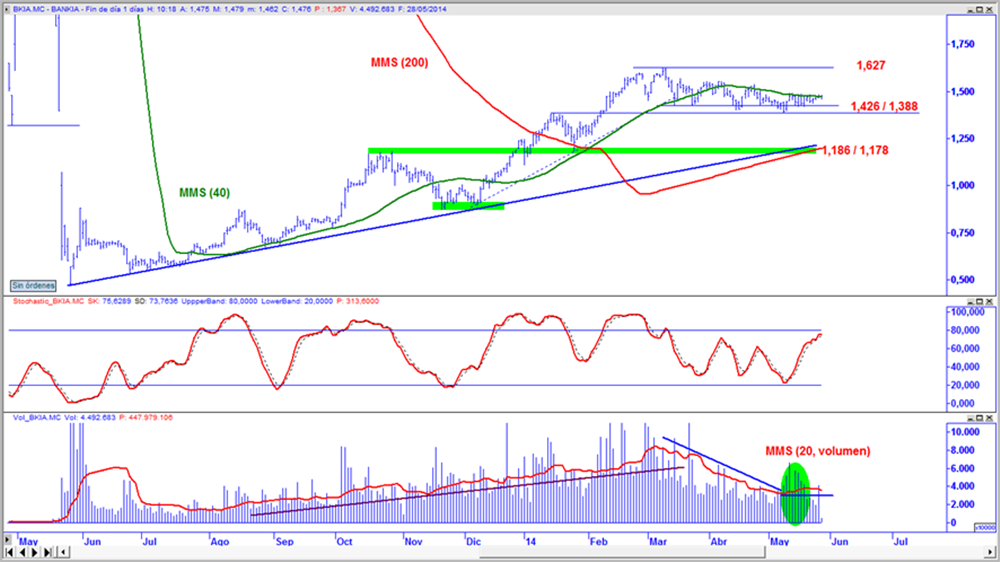
Task: Click the 1,627 resistance level label
Action: (x=871, y=65)
